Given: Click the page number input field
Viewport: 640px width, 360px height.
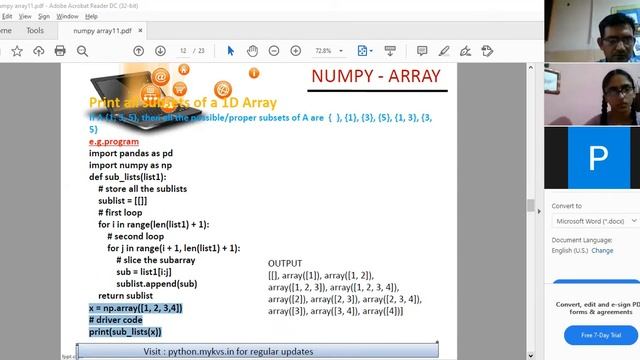Looking at the screenshot, I should (x=183, y=51).
